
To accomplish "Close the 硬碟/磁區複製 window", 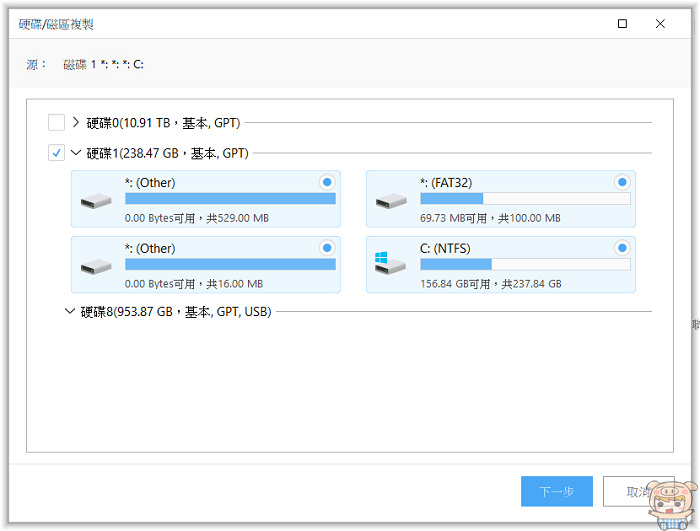I will [660, 24].
